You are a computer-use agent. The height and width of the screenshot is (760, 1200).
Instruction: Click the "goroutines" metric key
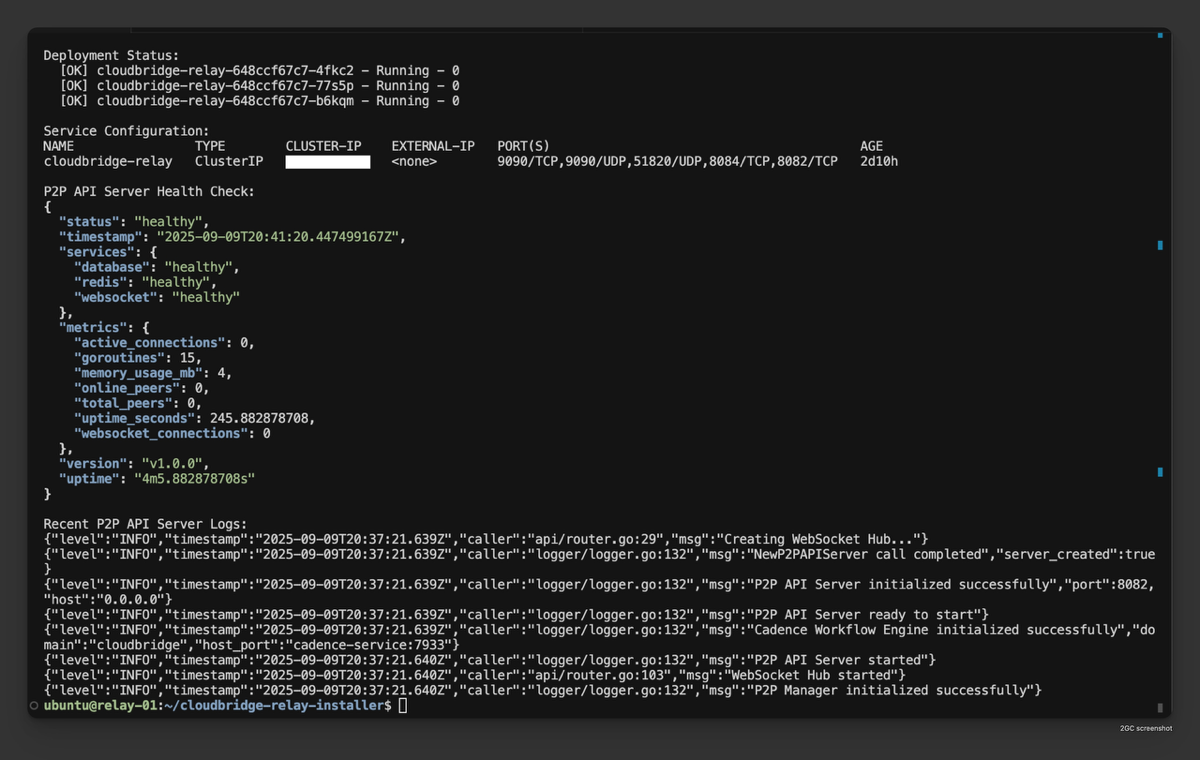[x=119, y=357]
